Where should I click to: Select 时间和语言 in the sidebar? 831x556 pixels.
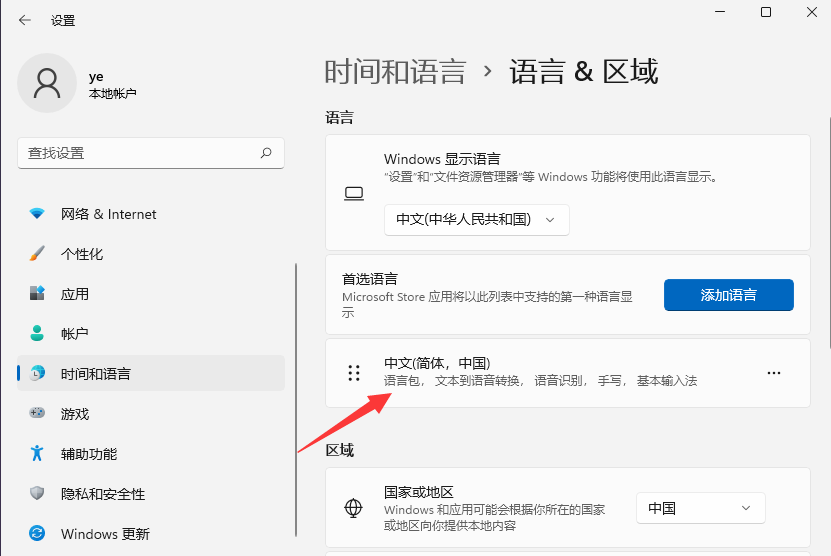(151, 373)
